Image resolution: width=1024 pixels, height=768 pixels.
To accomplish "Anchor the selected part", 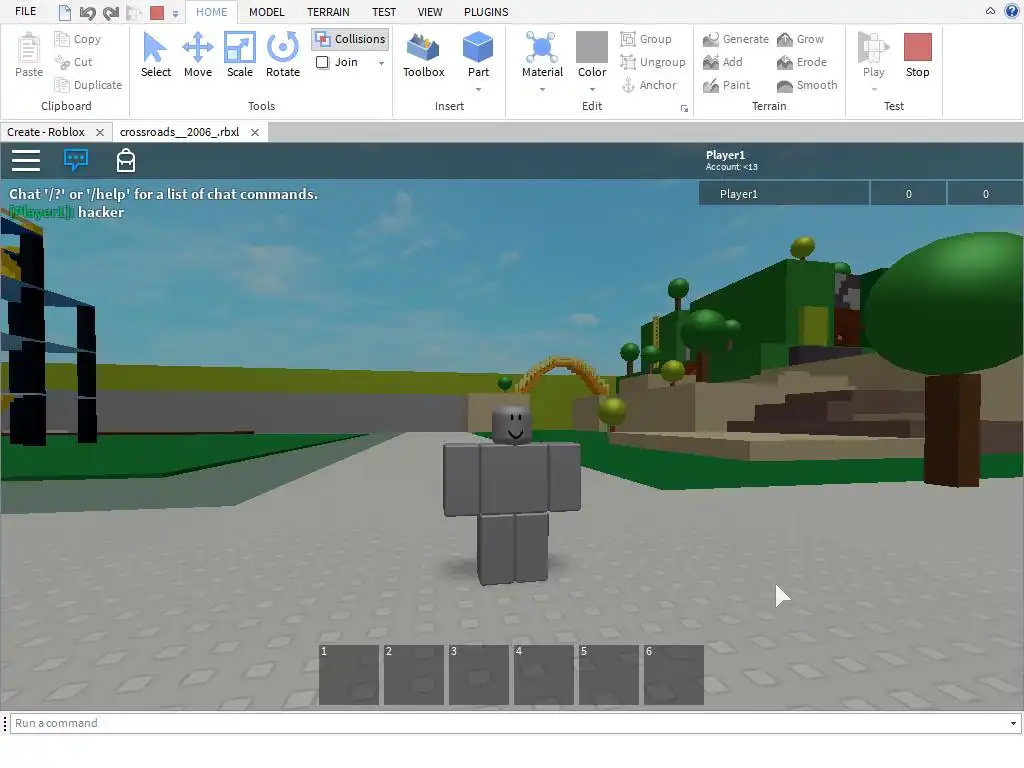I will pos(648,85).
